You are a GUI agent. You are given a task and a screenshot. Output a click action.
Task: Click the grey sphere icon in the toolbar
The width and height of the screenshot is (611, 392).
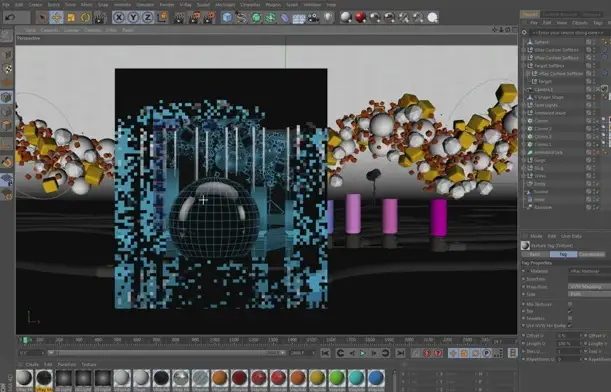click(346, 18)
